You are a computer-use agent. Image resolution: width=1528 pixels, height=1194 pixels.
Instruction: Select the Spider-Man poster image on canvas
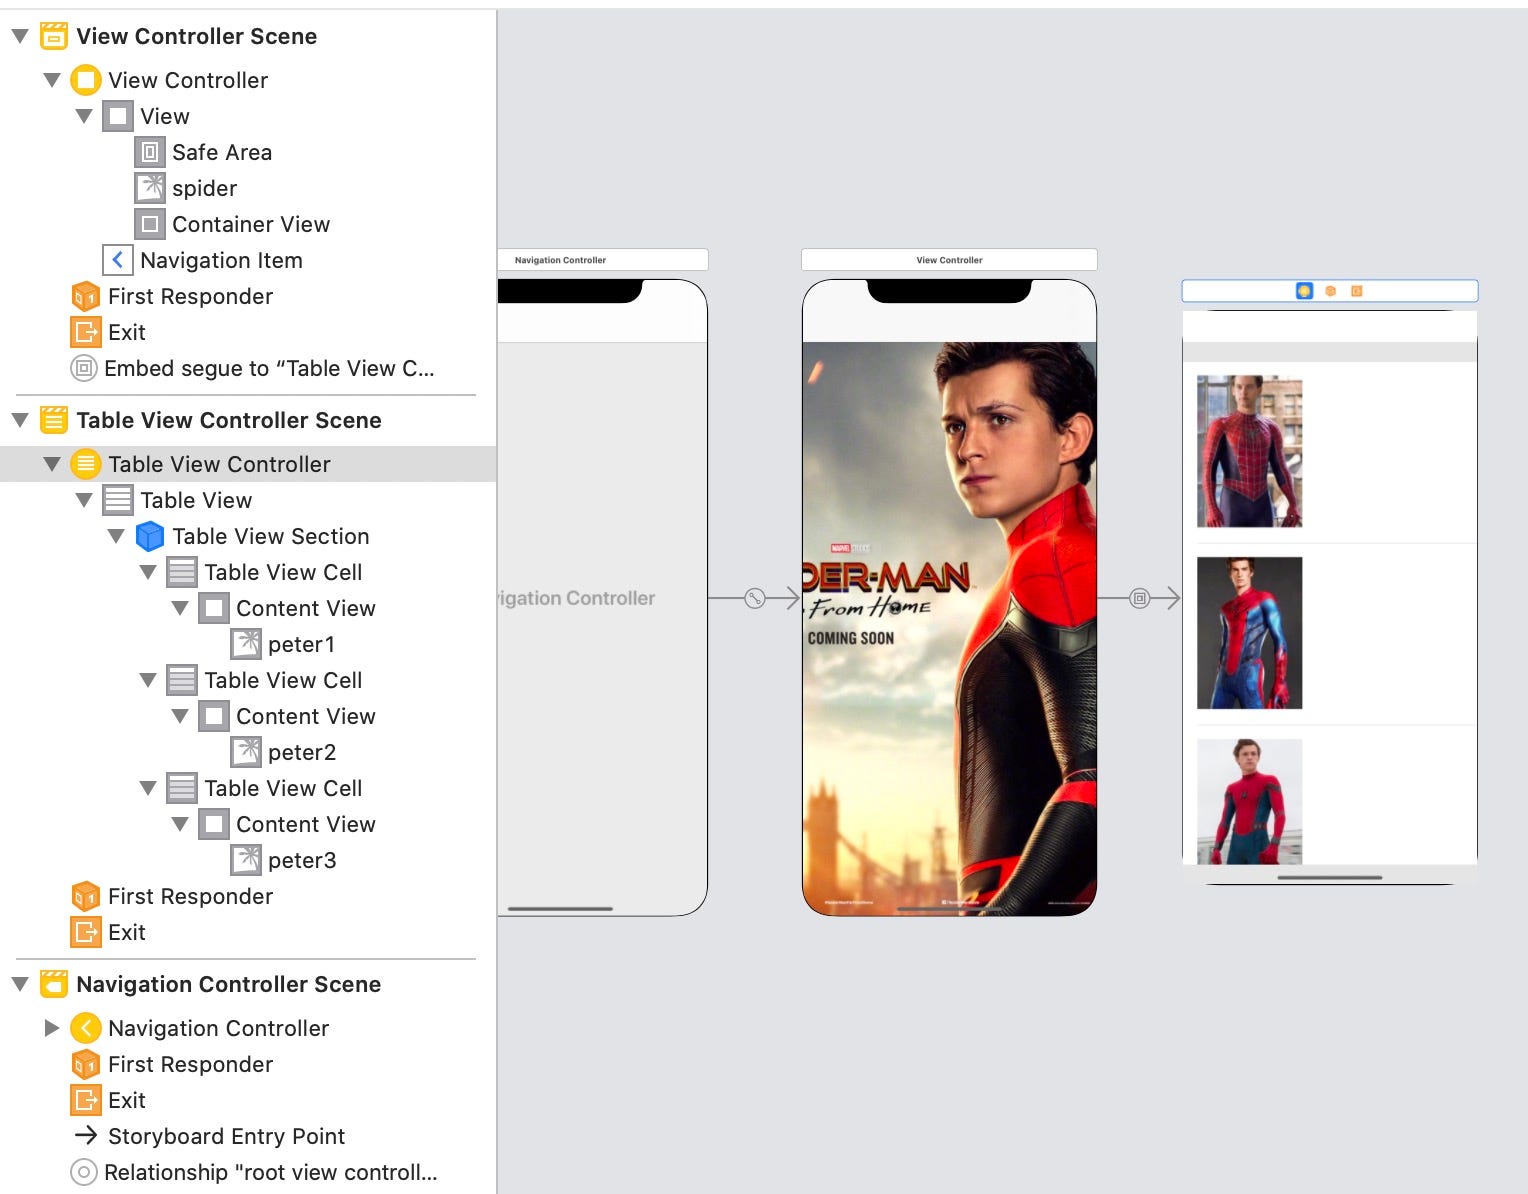click(x=949, y=628)
